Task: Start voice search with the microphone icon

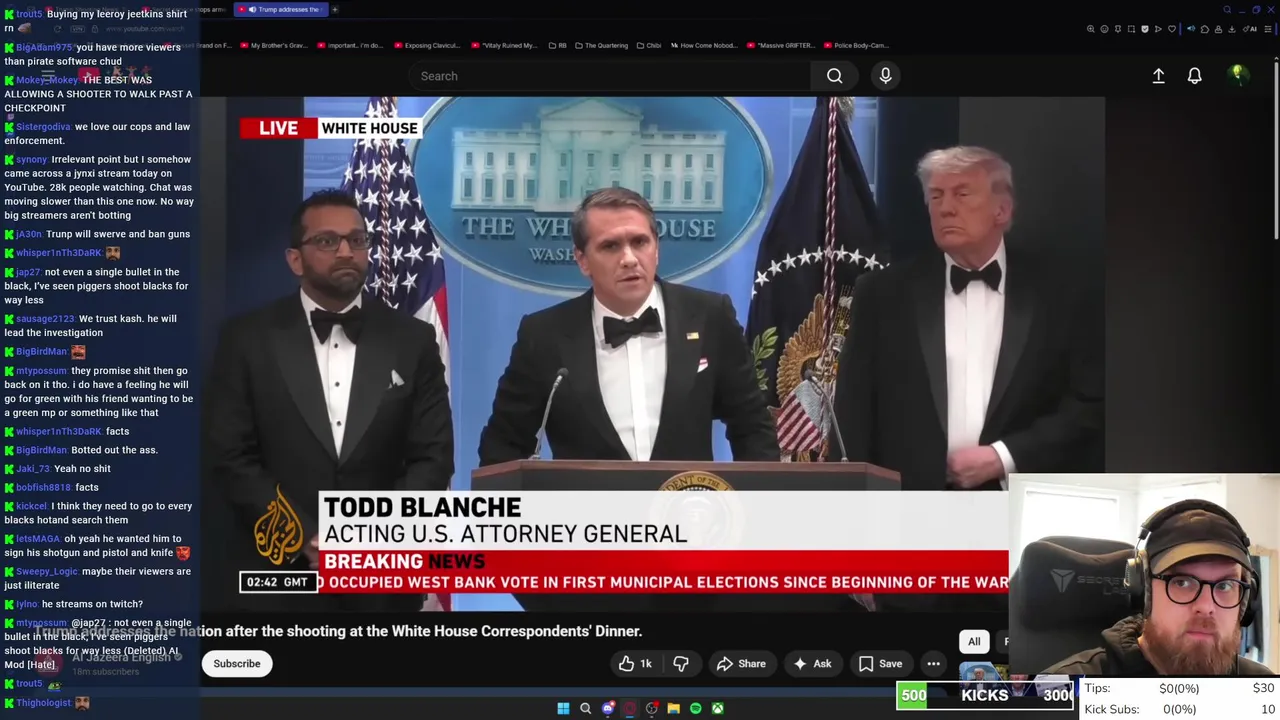Action: tap(885, 76)
